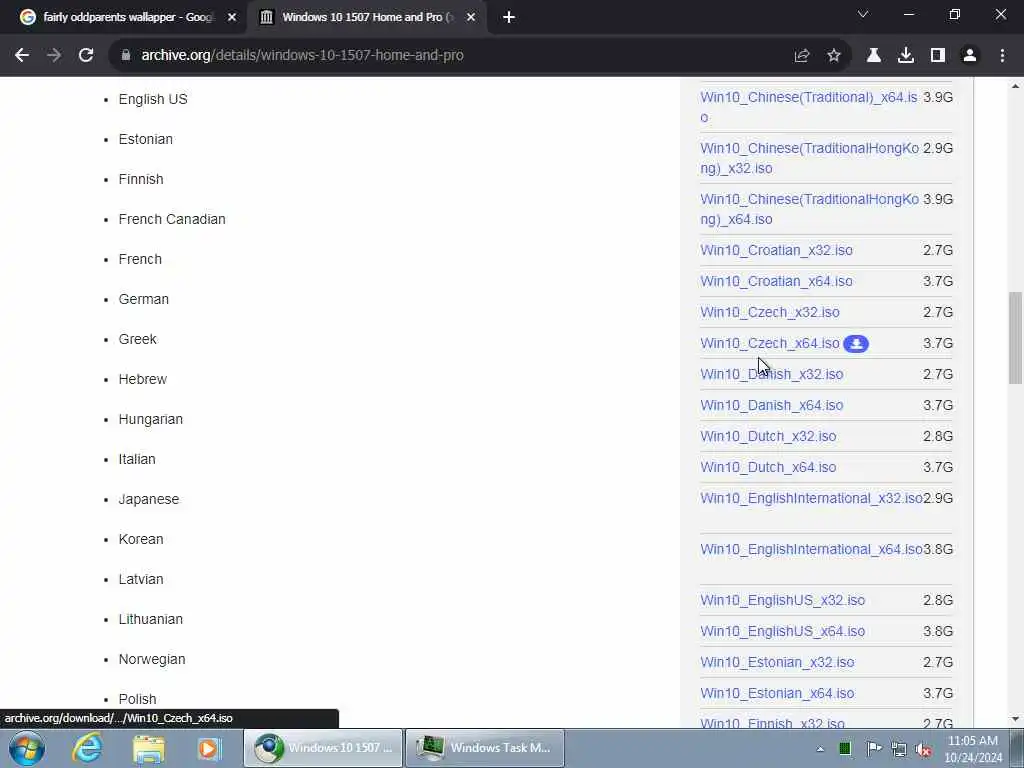The image size is (1024, 768).
Task: Select the Windows 10 1507 Home and Pro tab
Action: click(366, 18)
